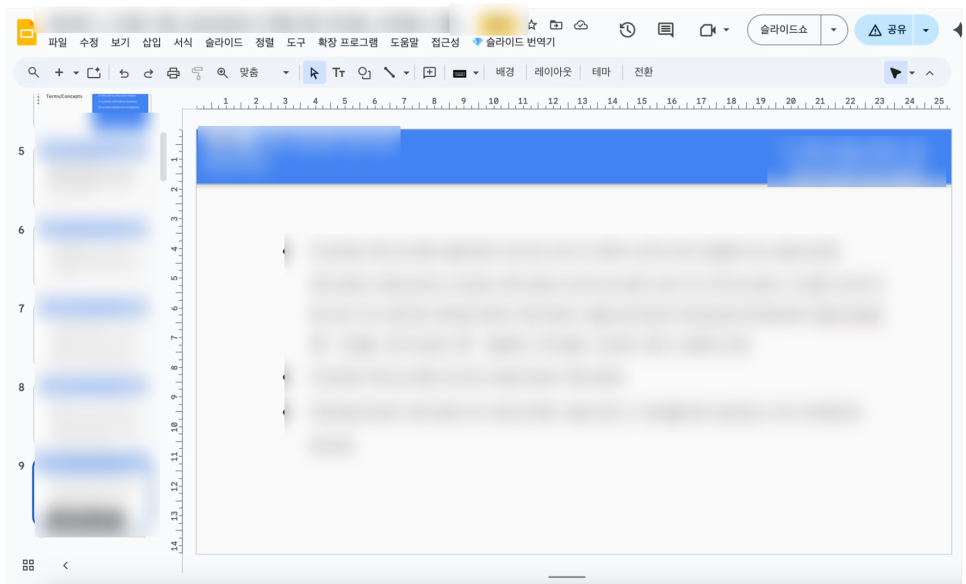Print the presentation
Viewport: 966px width, 584px height.
coord(173,73)
